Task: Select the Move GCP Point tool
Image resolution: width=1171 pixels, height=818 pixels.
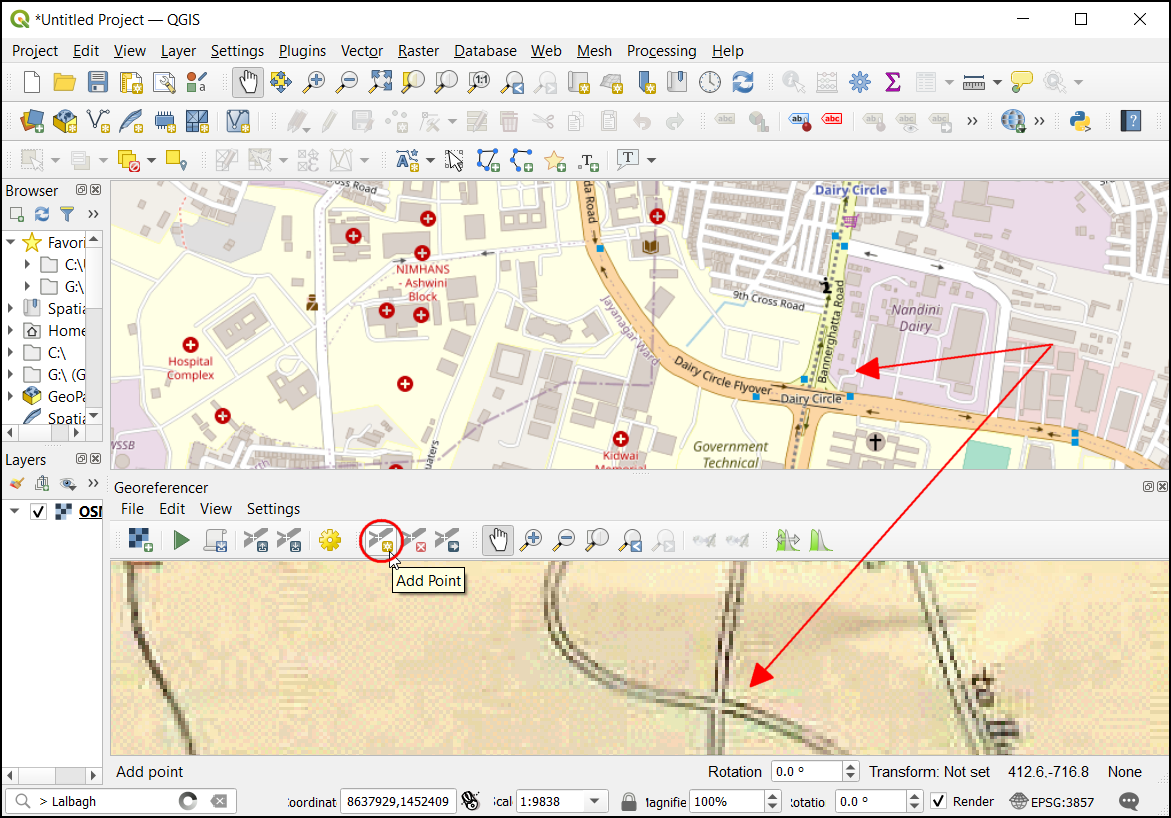Action: pos(447,540)
